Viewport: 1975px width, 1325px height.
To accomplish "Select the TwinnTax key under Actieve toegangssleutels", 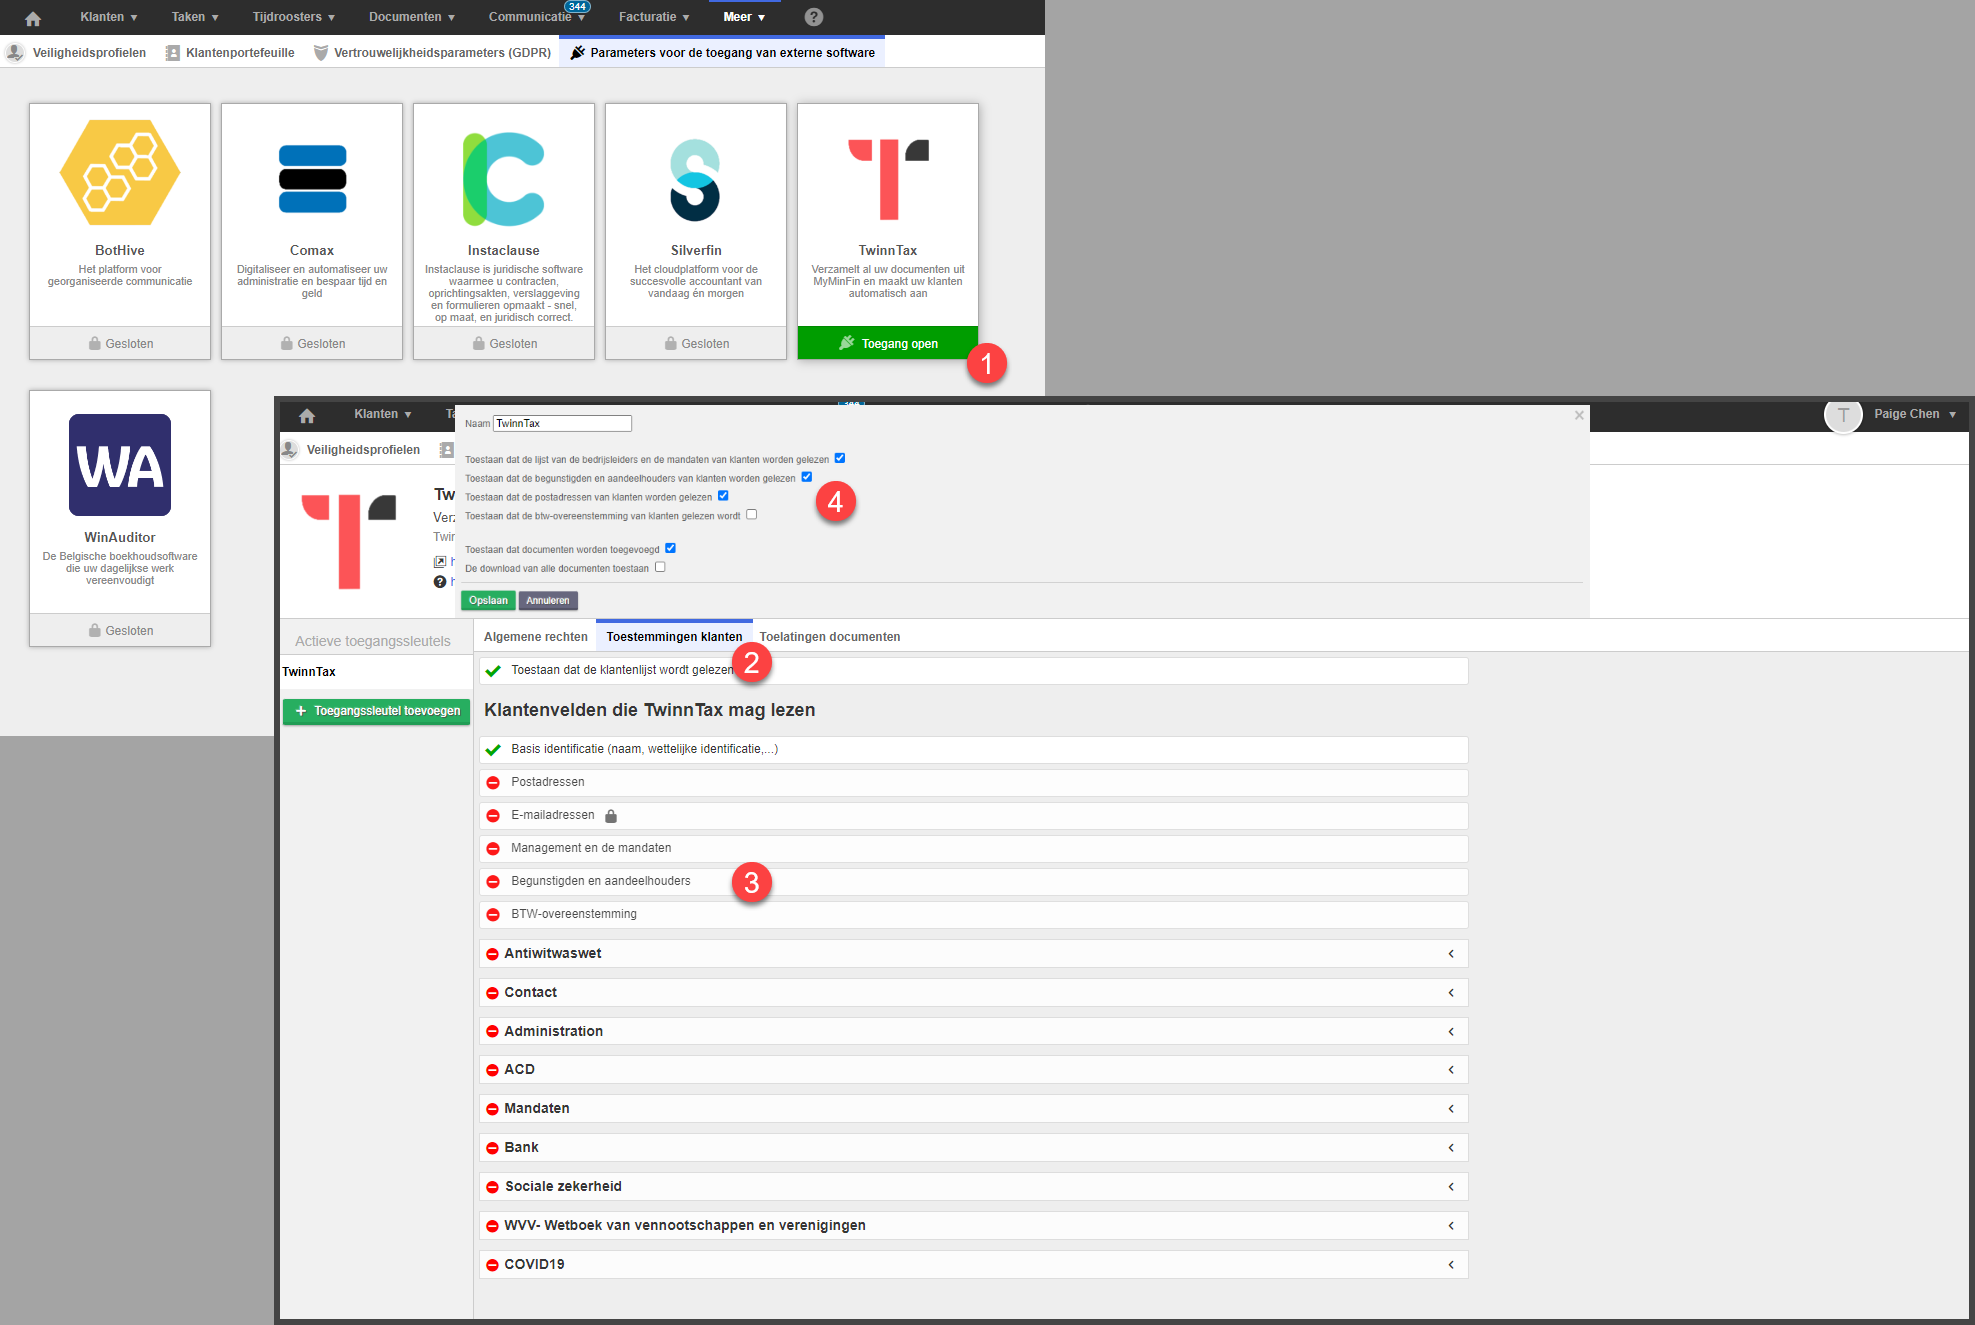I will 376,672.
